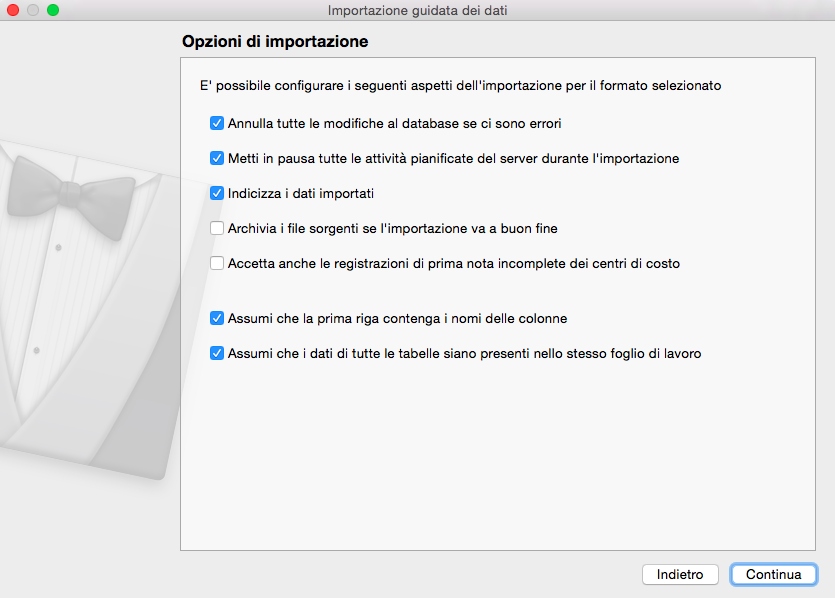Enable 'Archivia i file sorgenti' checkbox
Image resolution: width=835 pixels, height=598 pixels.
click(x=216, y=228)
